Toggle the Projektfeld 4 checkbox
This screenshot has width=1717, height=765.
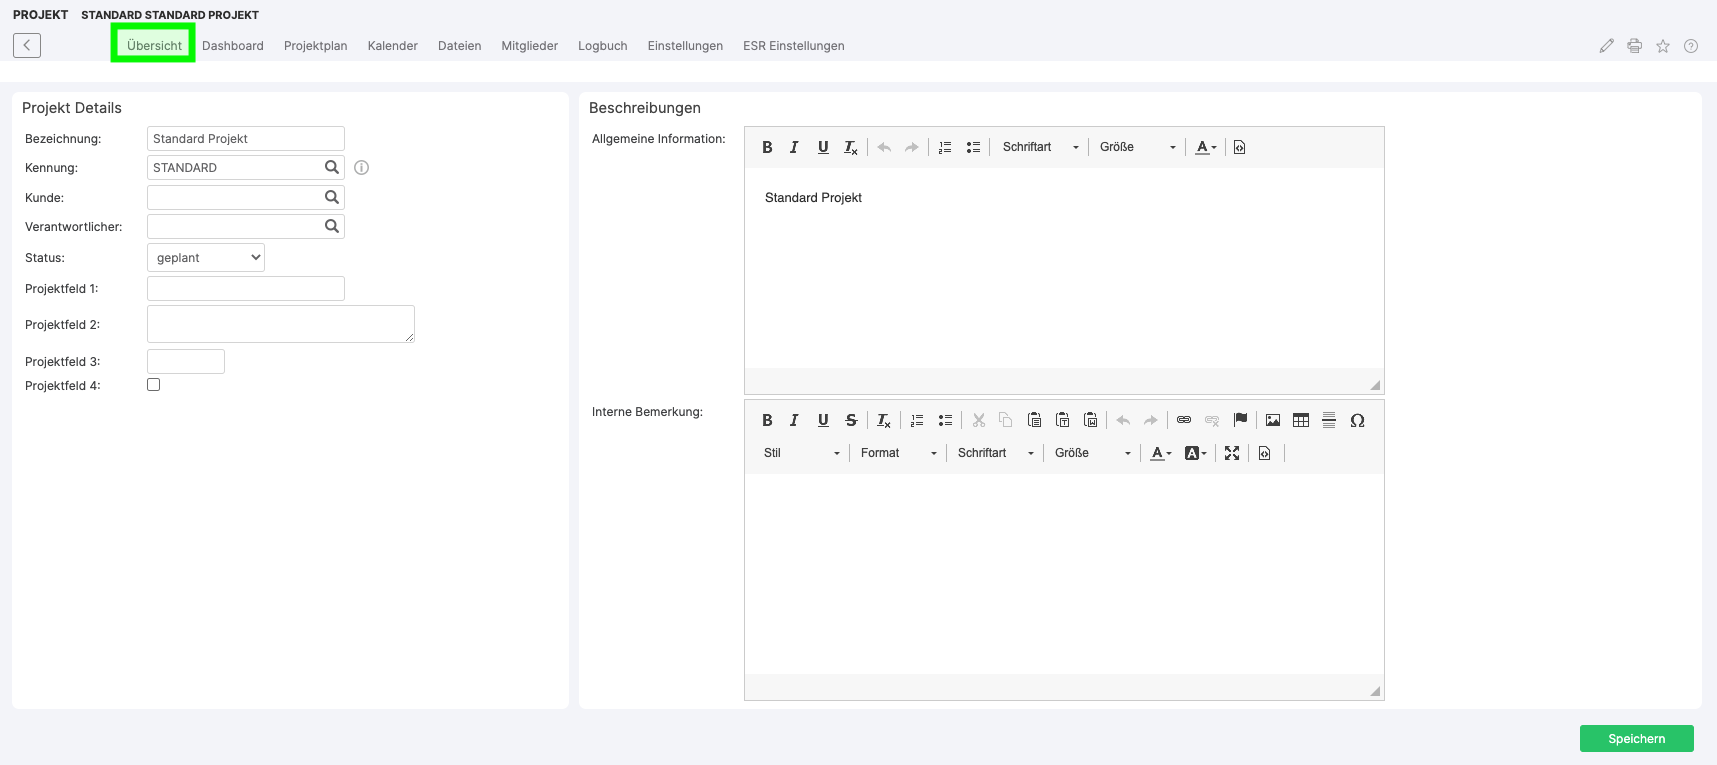(154, 385)
